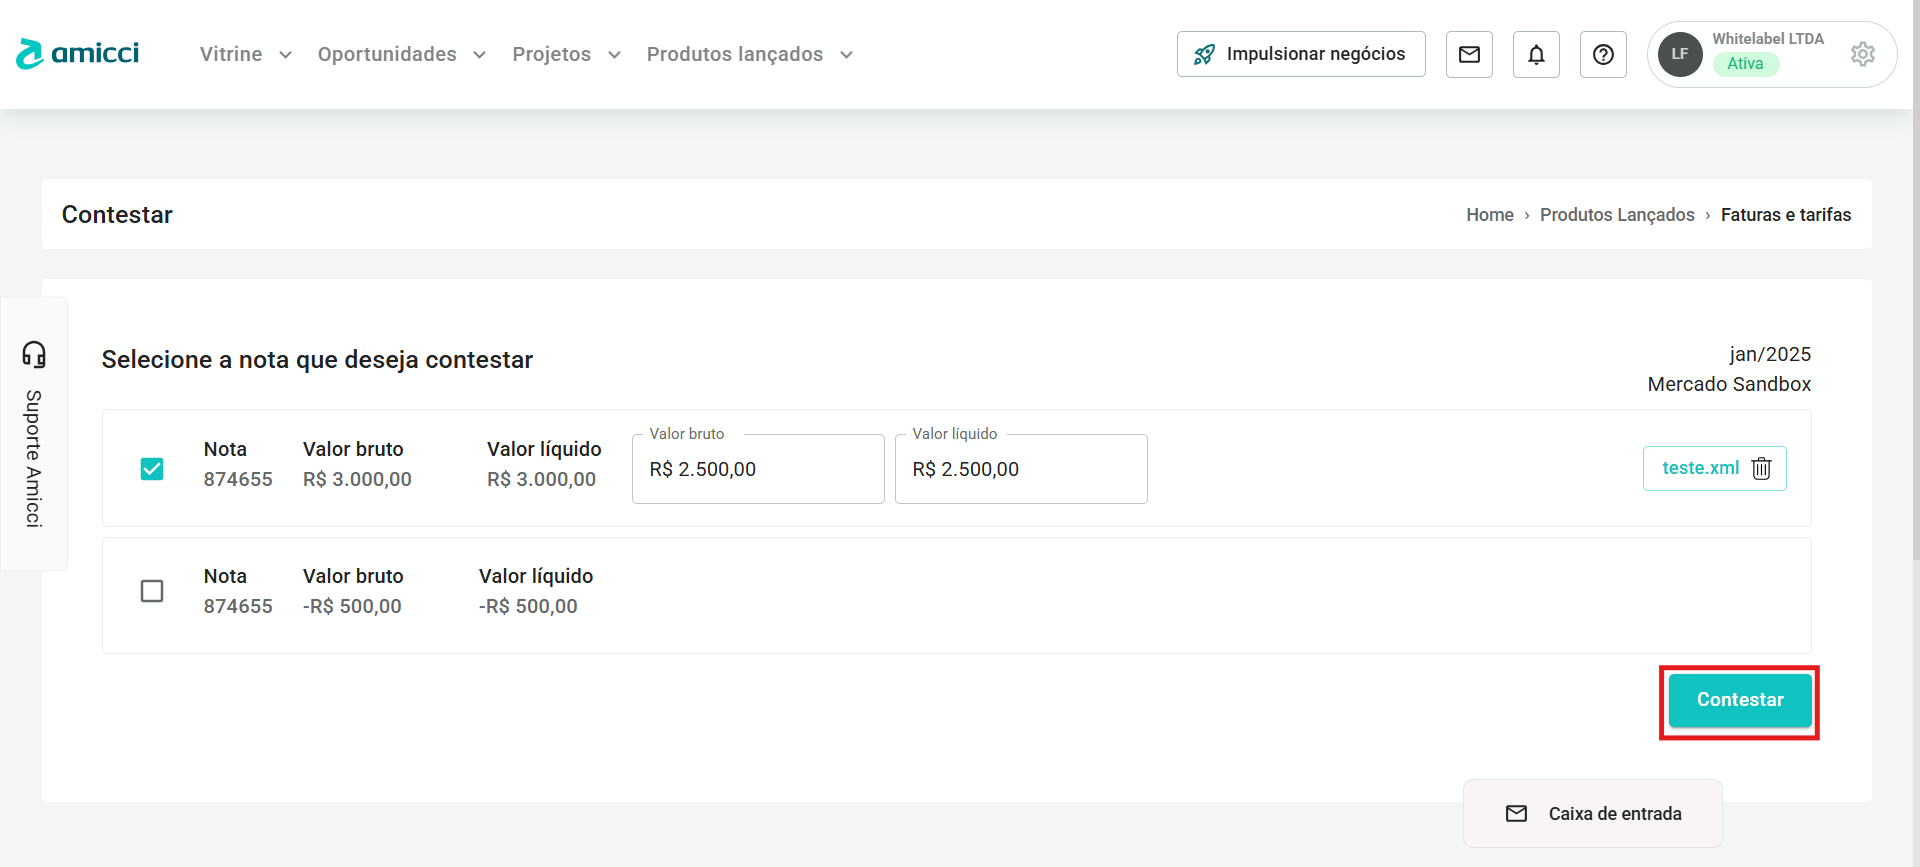Open the Caixa de entrada panel
The image size is (1920, 867).
pyautogui.click(x=1593, y=814)
